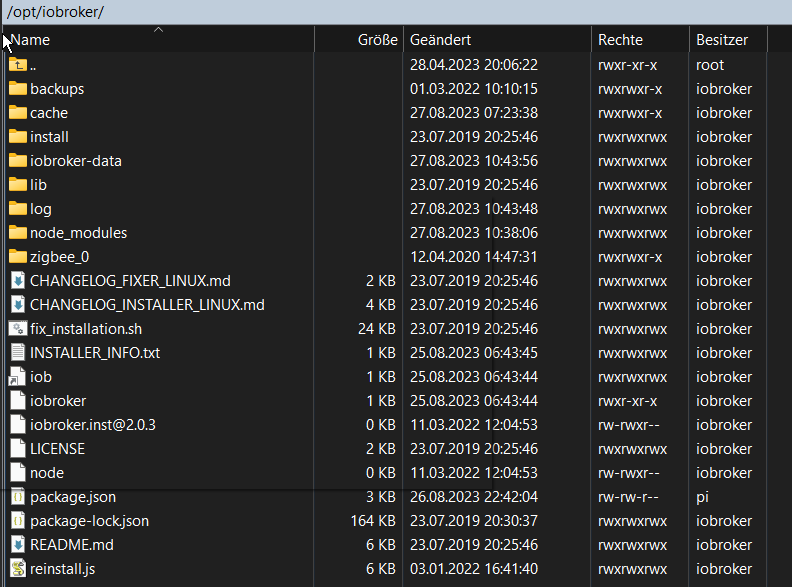The height and width of the screenshot is (587, 792).
Task: Click the reinstall.js script file icon
Action: click(18, 569)
